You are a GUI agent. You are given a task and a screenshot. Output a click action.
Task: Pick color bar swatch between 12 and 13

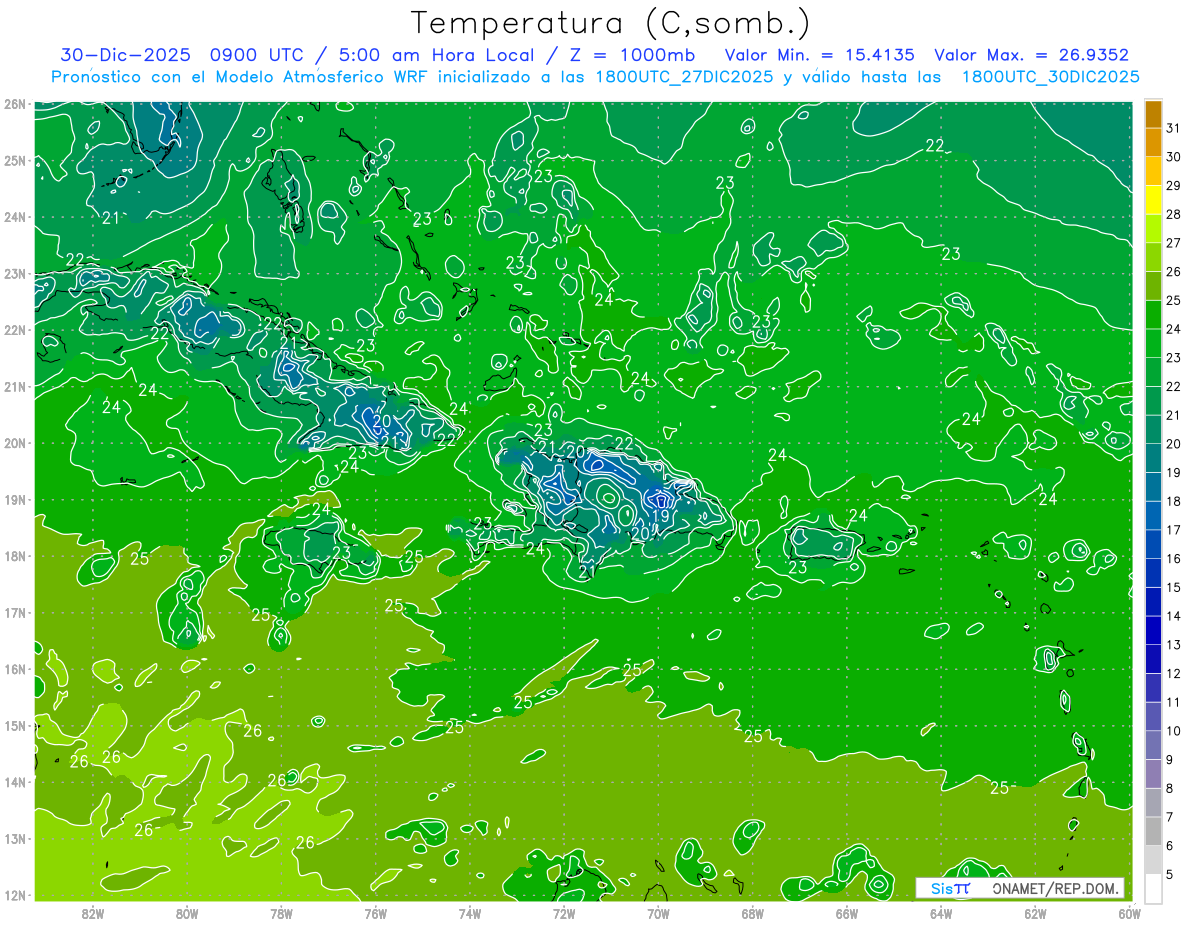click(x=1153, y=658)
